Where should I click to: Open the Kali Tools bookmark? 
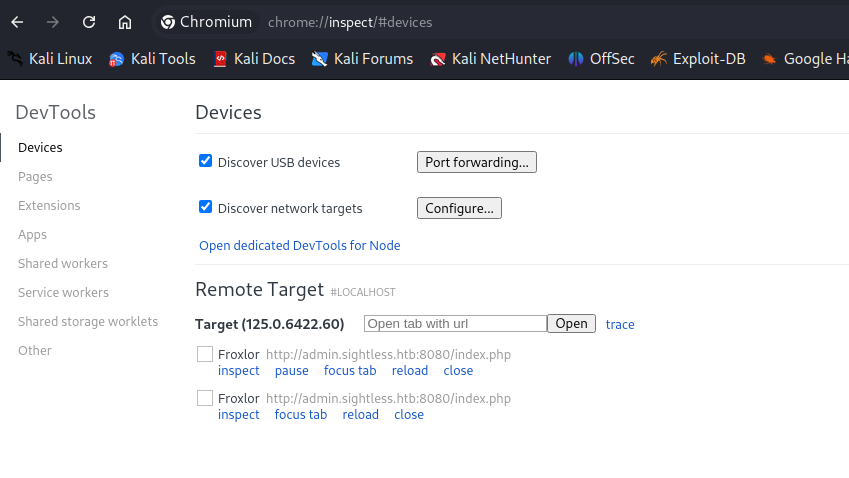coord(152,58)
